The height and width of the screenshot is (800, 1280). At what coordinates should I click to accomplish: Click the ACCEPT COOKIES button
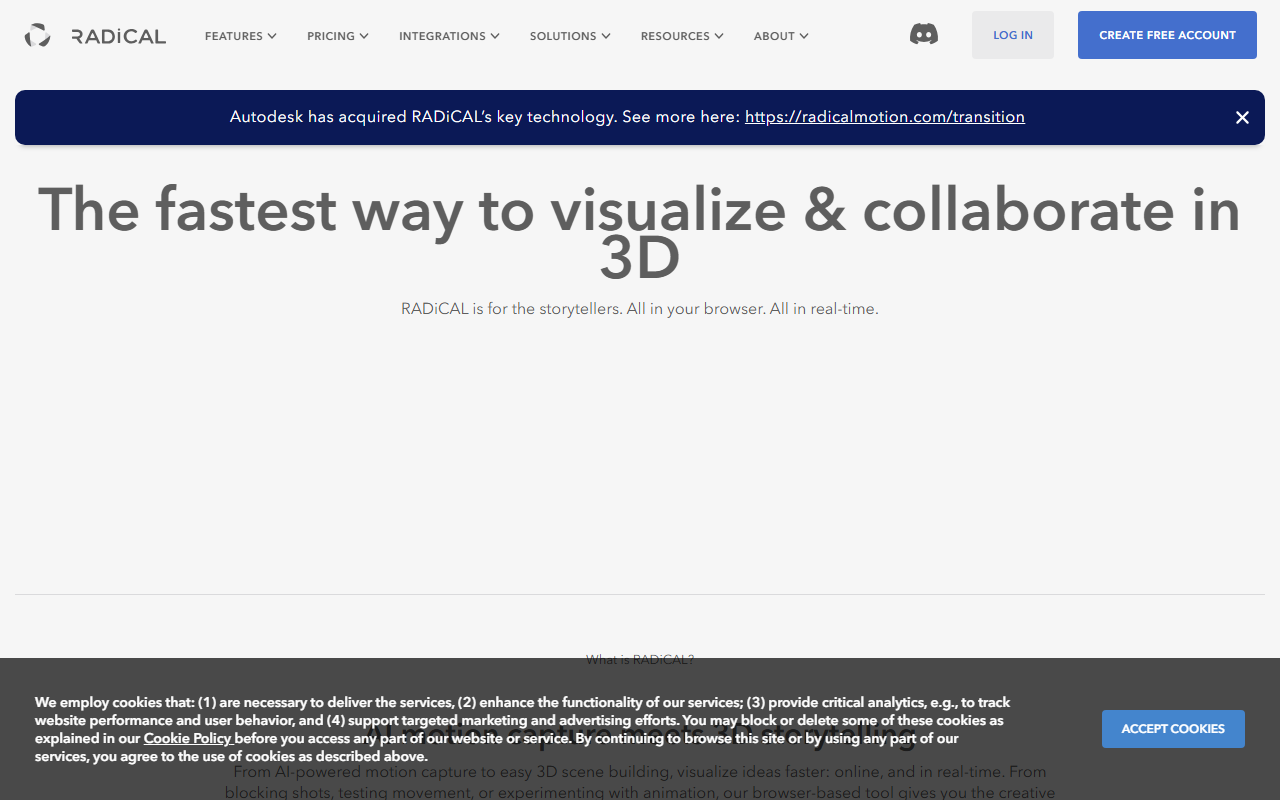pyautogui.click(x=1173, y=729)
